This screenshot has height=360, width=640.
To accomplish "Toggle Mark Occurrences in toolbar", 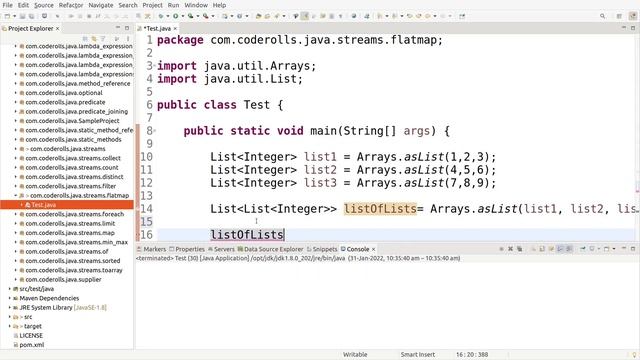I will coord(304,16).
